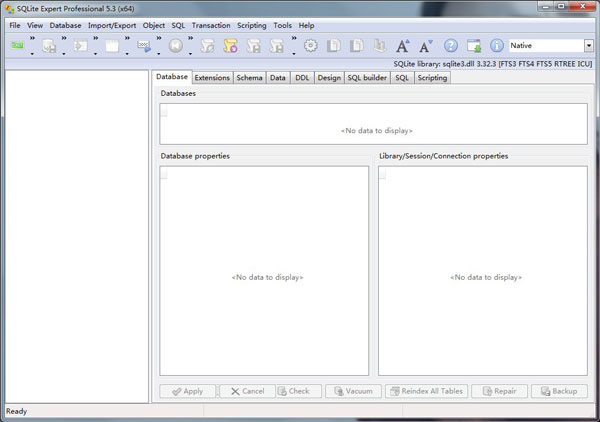
Task: Open the Tools menu
Action: click(283, 26)
